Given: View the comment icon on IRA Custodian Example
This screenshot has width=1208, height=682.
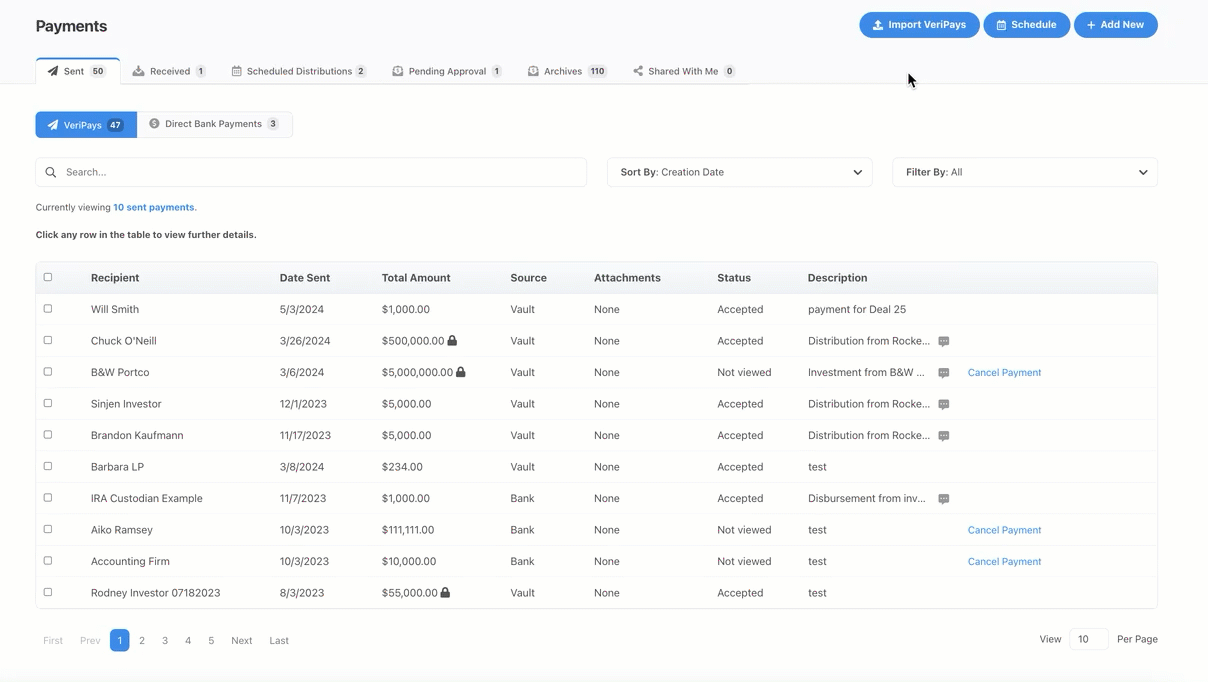Looking at the screenshot, I should pos(943,499).
